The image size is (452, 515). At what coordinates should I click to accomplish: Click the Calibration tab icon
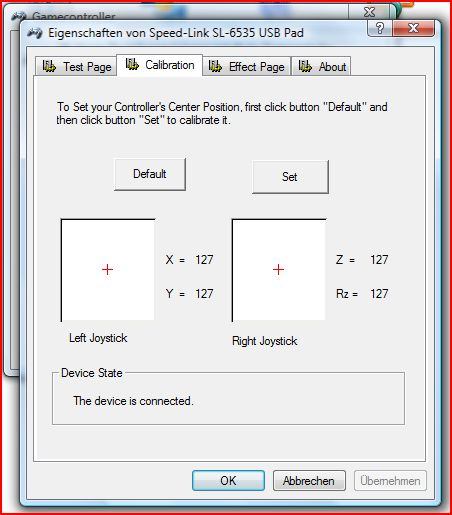132,64
